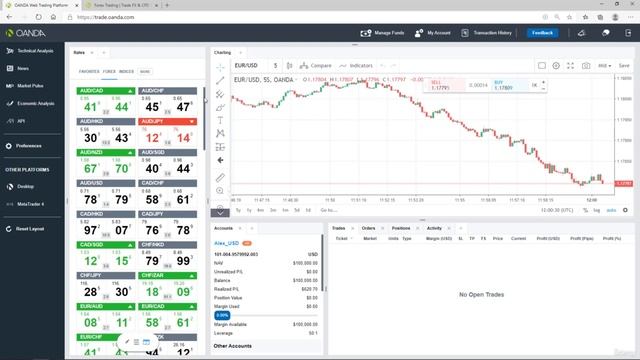Select the XABCD pattern tool

220,133
